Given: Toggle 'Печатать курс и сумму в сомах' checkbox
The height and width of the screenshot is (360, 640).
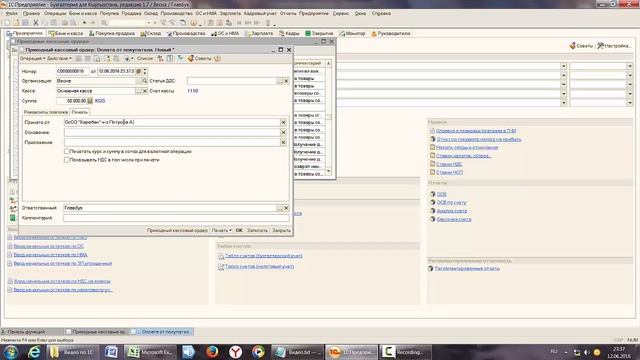Looking at the screenshot, I should pos(67,151).
